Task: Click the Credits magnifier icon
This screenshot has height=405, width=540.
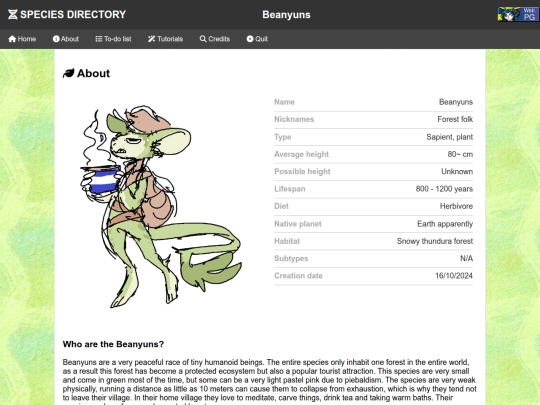Action: [203, 39]
